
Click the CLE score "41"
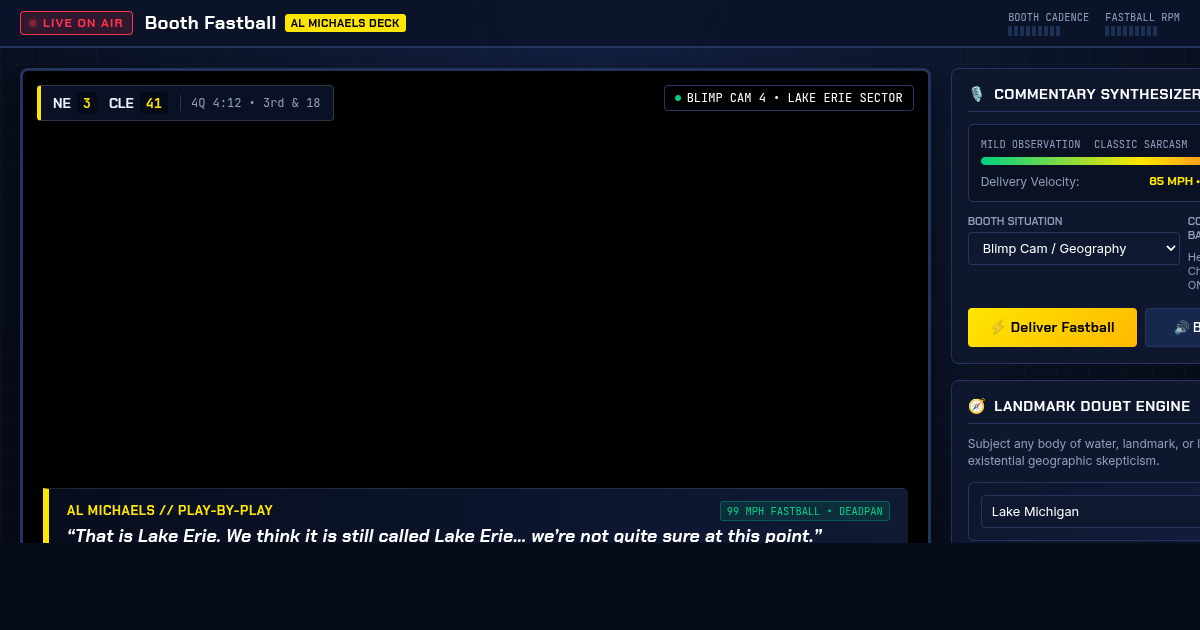pyautogui.click(x=154, y=103)
